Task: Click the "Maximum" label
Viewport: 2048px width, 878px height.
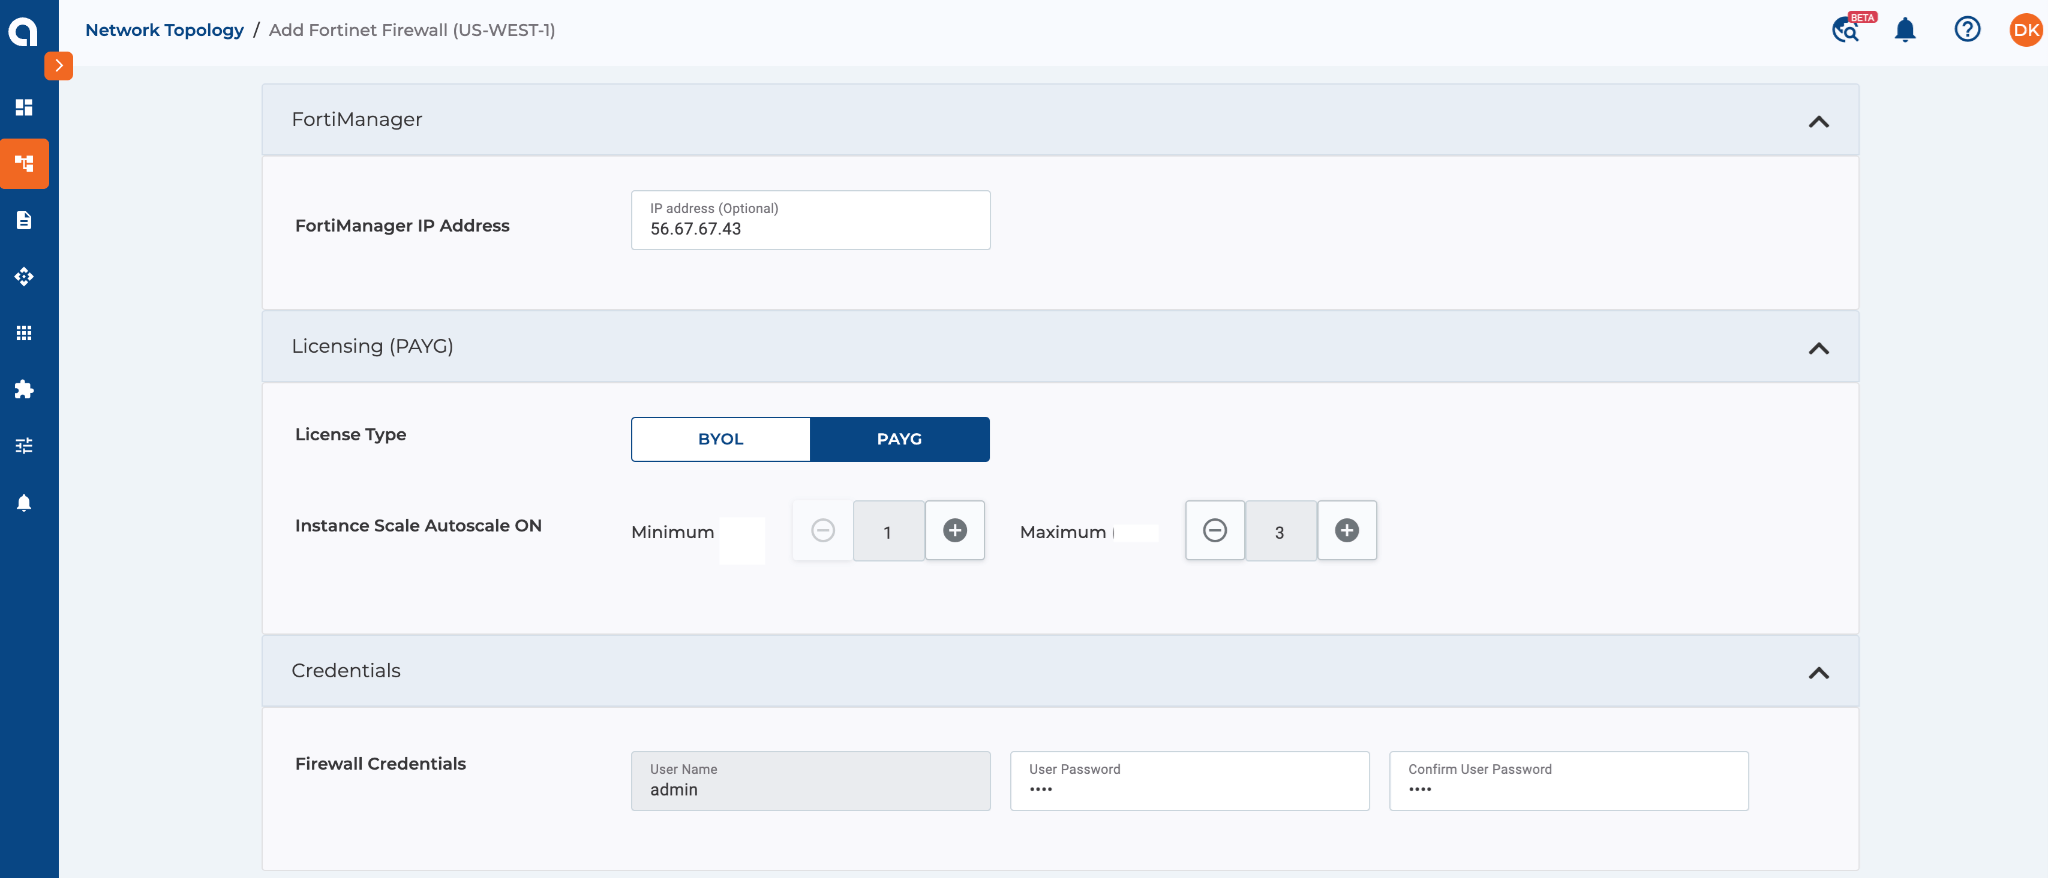Action: click(x=1063, y=532)
